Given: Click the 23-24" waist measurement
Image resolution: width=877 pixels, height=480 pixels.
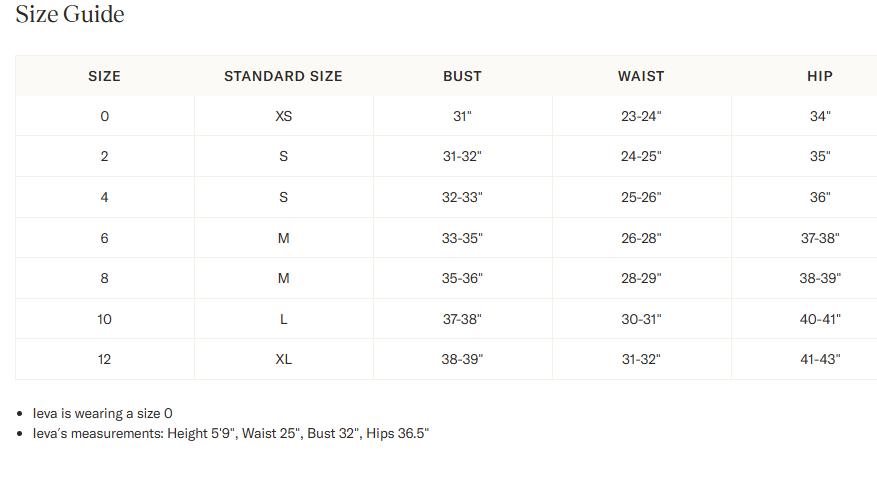Looking at the screenshot, I should pyautogui.click(x=641, y=116).
